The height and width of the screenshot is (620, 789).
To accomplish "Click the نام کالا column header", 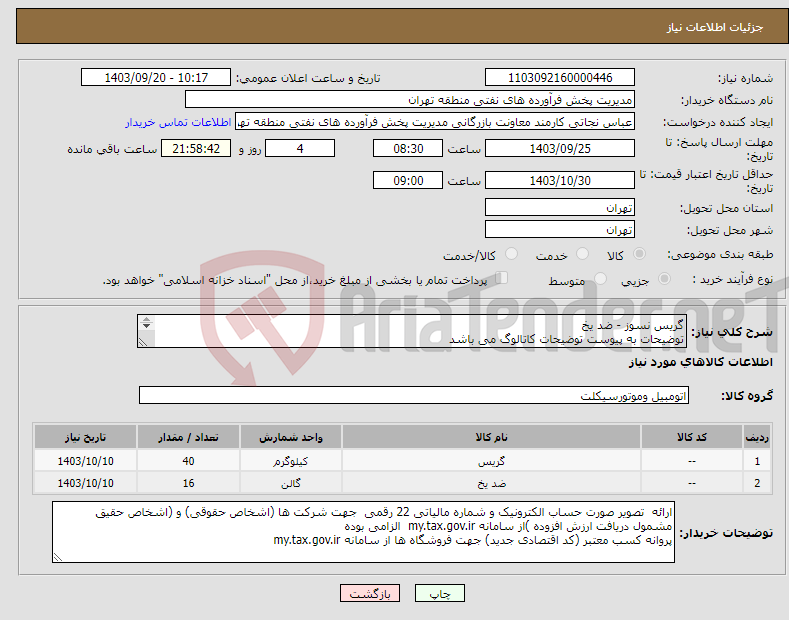I will (x=491, y=437).
